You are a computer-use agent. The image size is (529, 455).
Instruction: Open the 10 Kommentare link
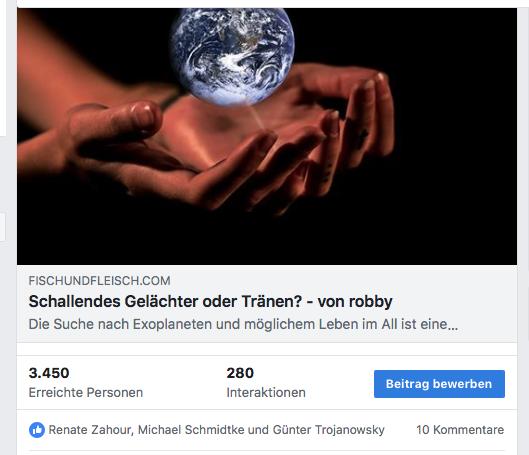pos(460,430)
